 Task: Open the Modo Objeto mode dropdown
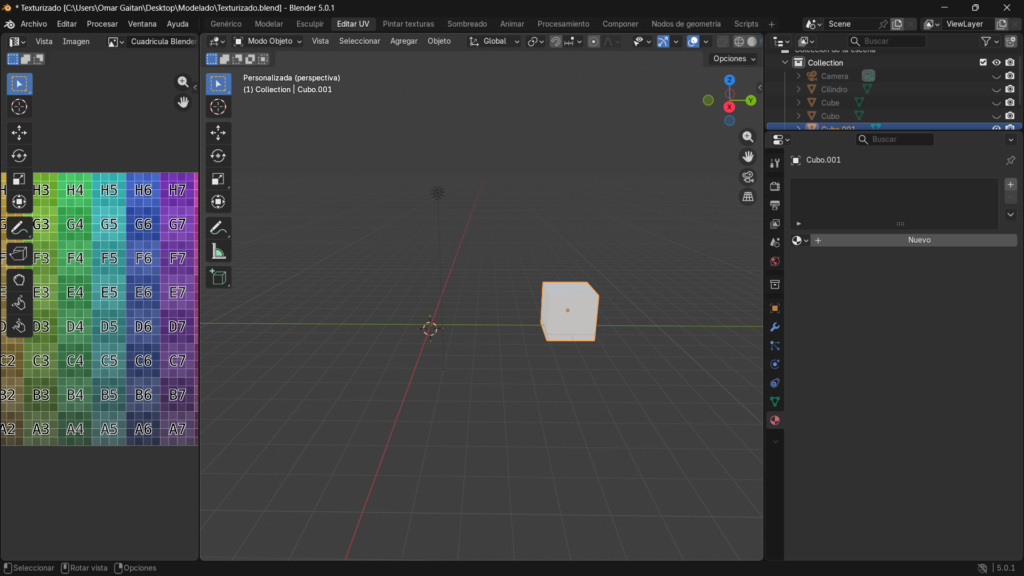pos(269,41)
